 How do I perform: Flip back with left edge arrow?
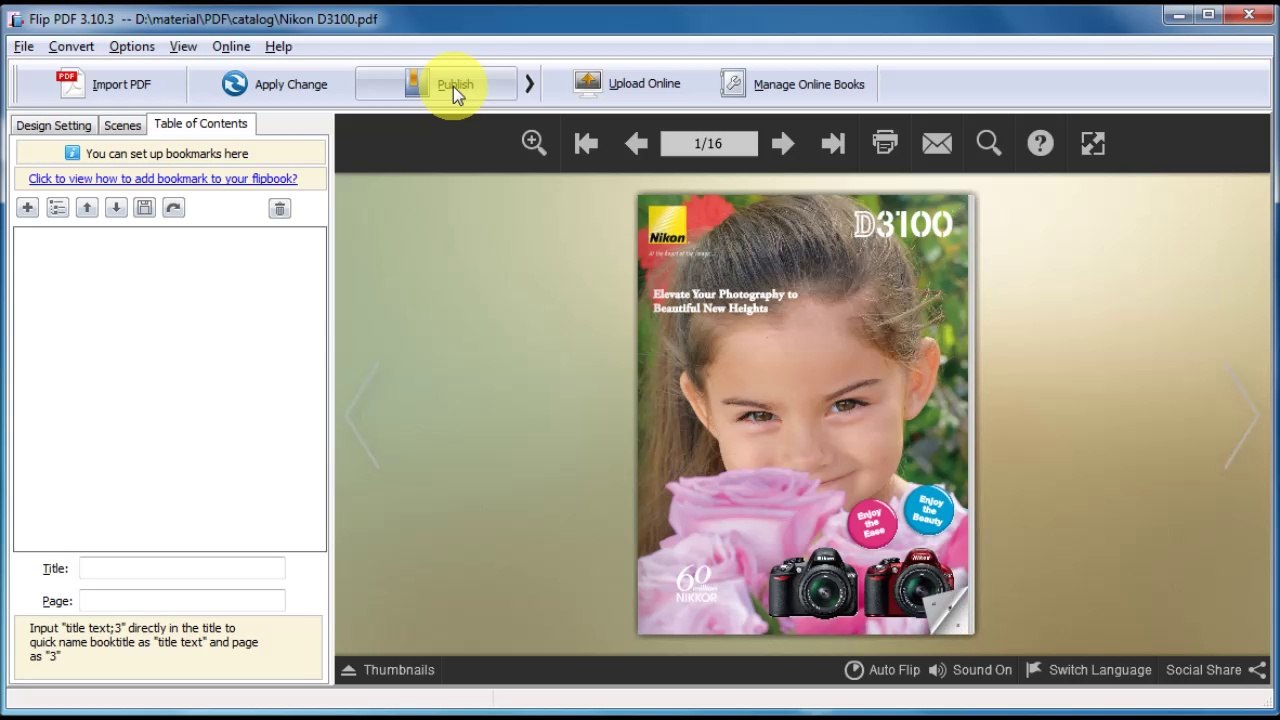362,416
